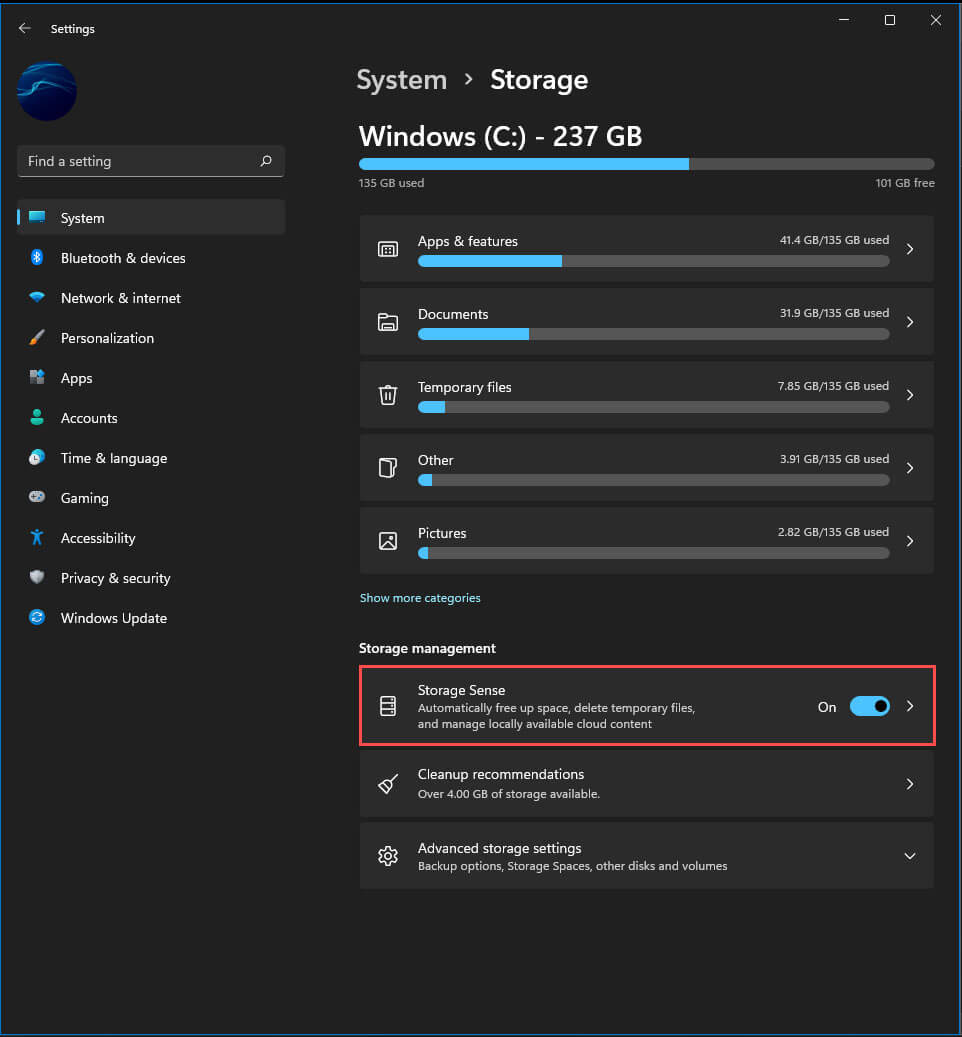Click the Apps & features storage icon
The width and height of the screenshot is (962, 1037).
387,249
